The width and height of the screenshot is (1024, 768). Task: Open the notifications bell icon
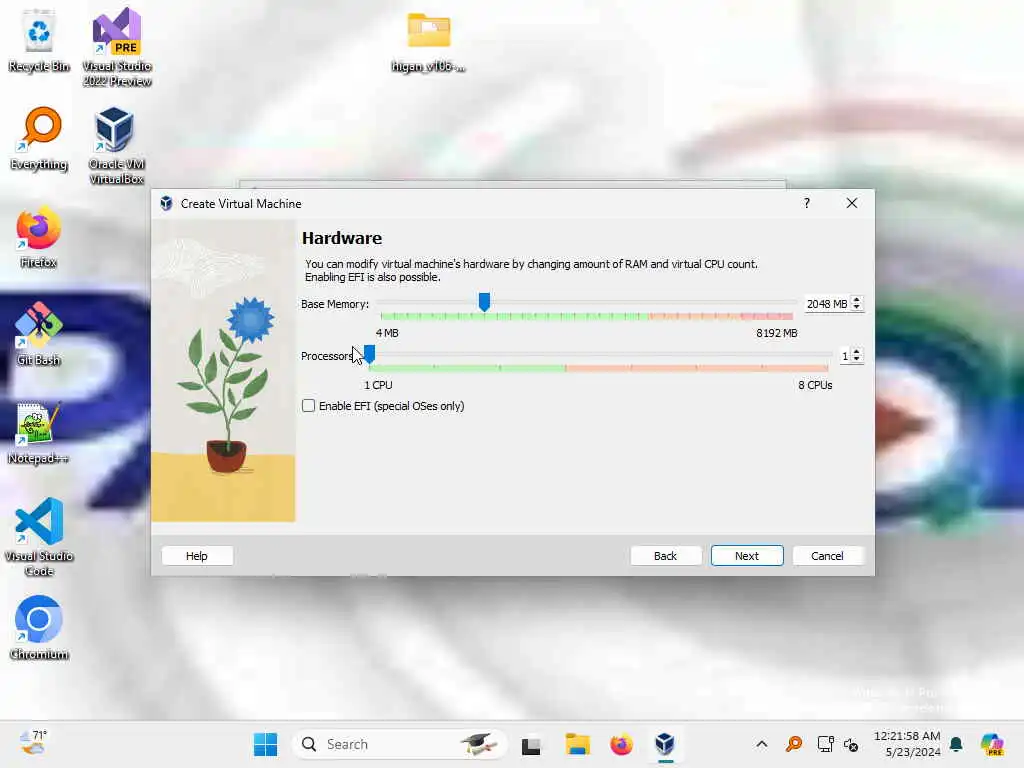click(956, 744)
